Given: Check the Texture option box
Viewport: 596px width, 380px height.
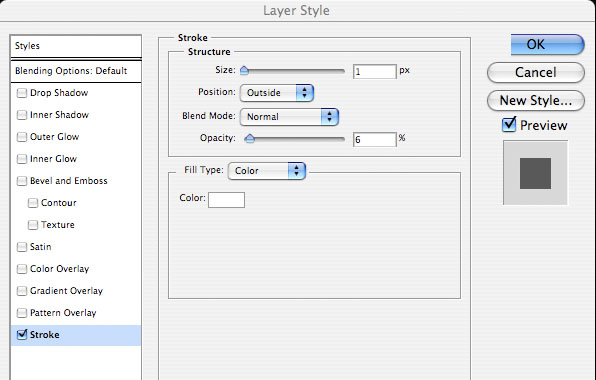Looking at the screenshot, I should coord(33,225).
